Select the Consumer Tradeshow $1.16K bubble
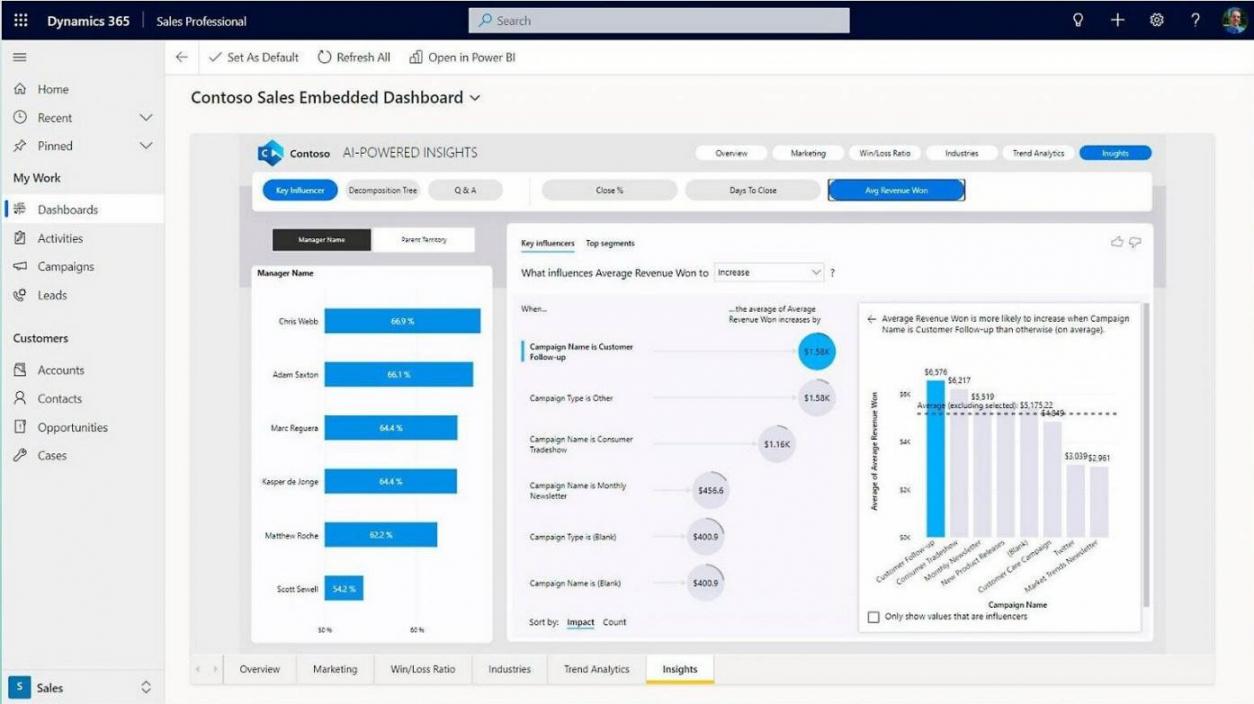1254x704 pixels. tap(776, 444)
